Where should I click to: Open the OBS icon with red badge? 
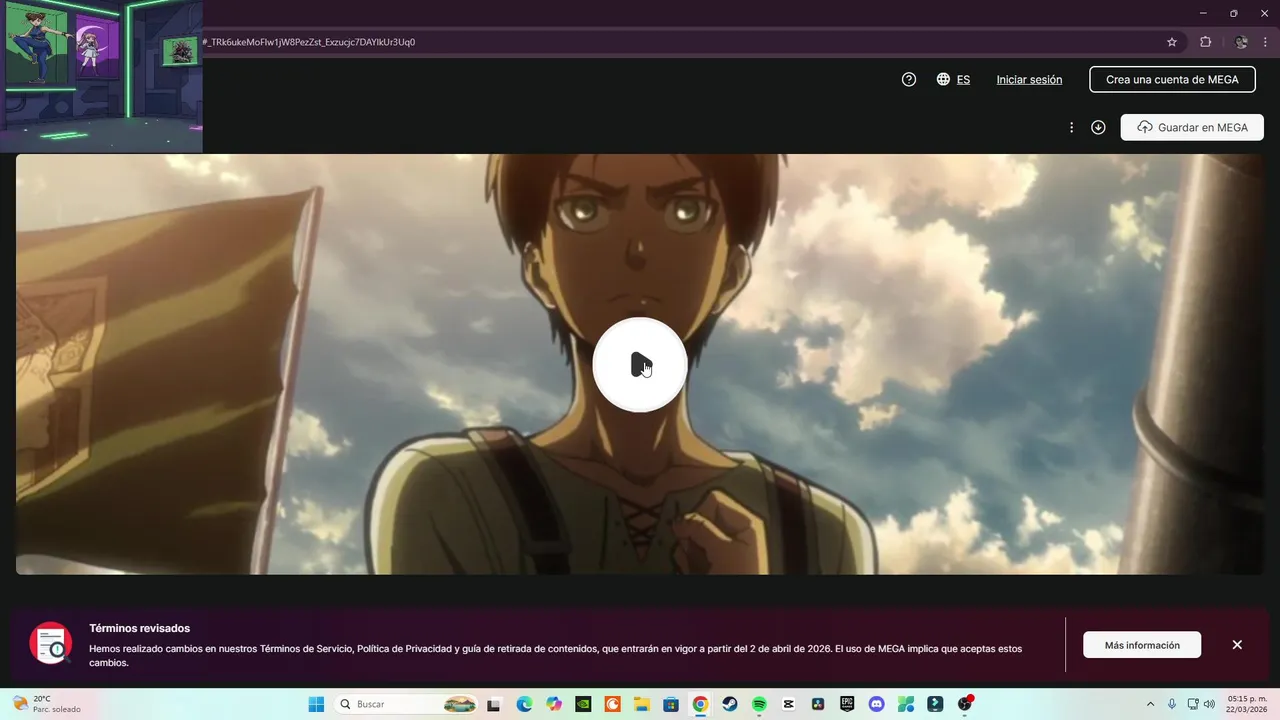point(965,703)
